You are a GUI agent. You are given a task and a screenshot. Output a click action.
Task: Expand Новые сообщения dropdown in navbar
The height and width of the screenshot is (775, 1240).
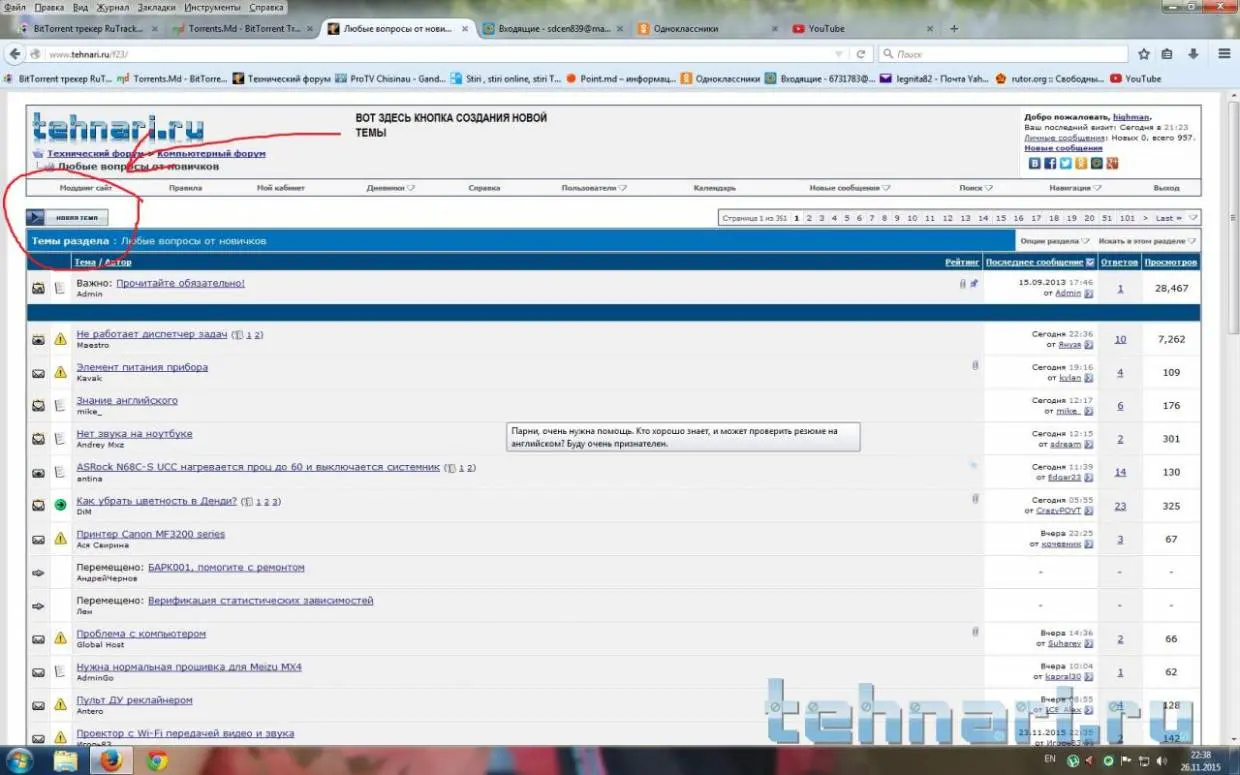click(850, 188)
